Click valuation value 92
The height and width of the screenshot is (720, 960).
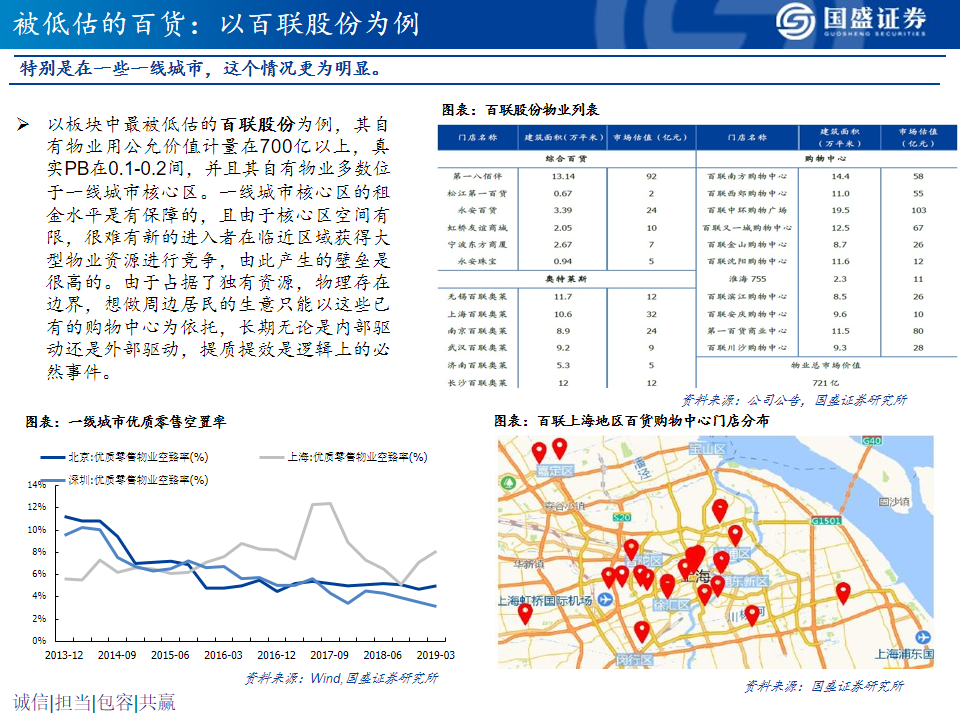tap(651, 176)
